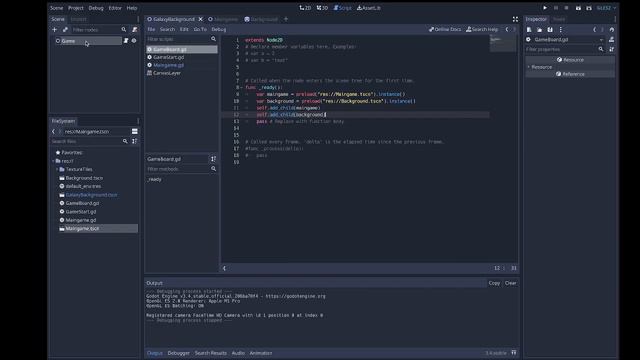Toggle distraction-free mode icon
640x360 pixels.
515,19
